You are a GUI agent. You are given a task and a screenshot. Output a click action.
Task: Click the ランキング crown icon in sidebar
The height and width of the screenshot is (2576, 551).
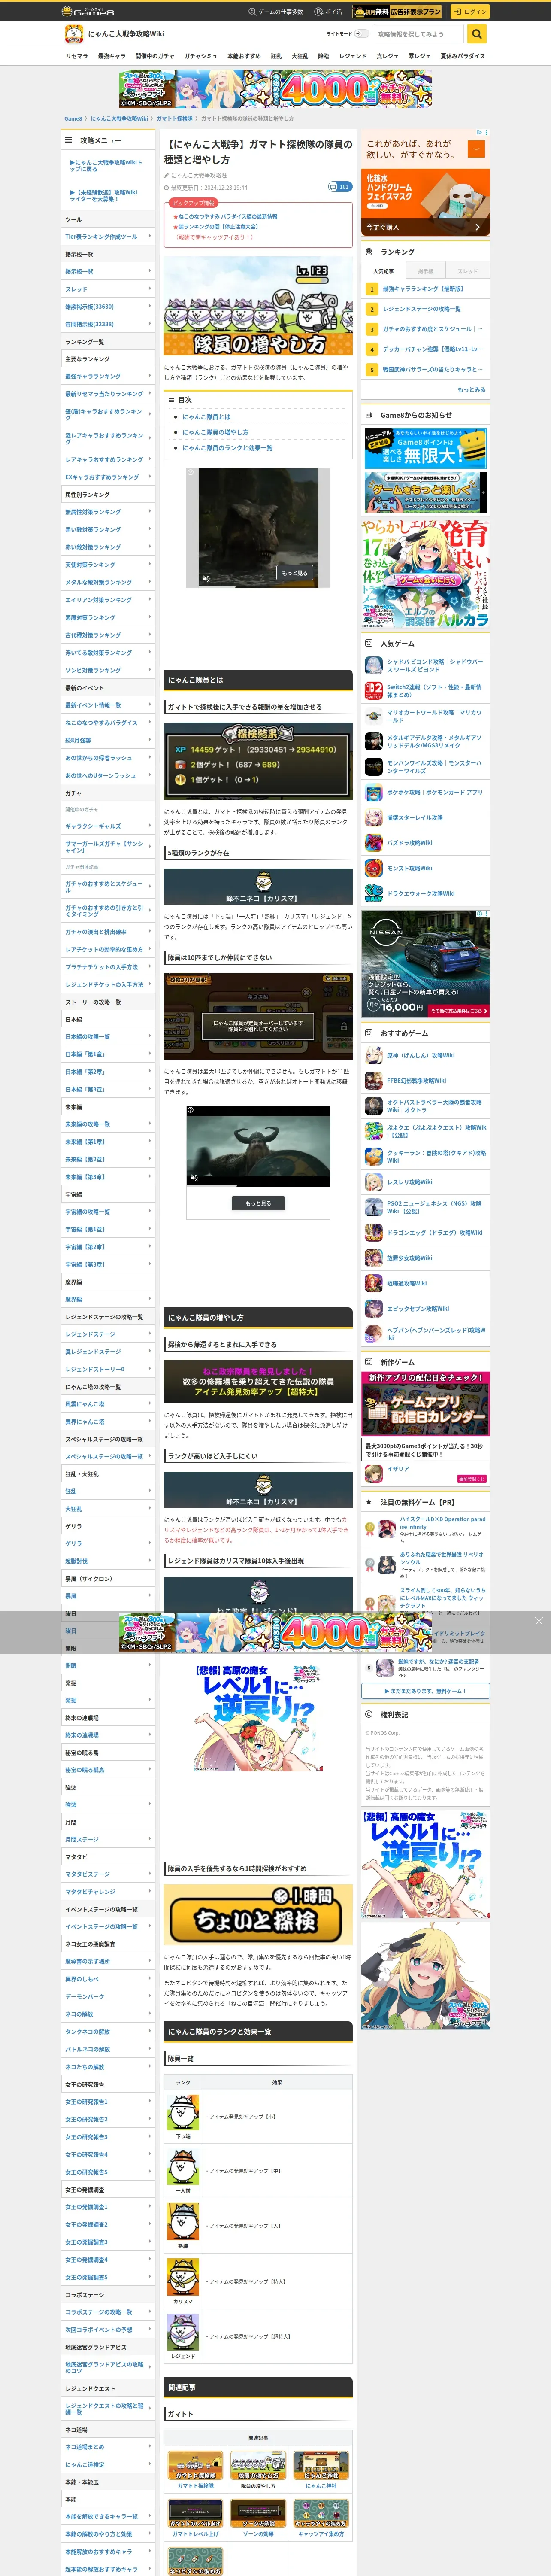pyautogui.click(x=370, y=252)
